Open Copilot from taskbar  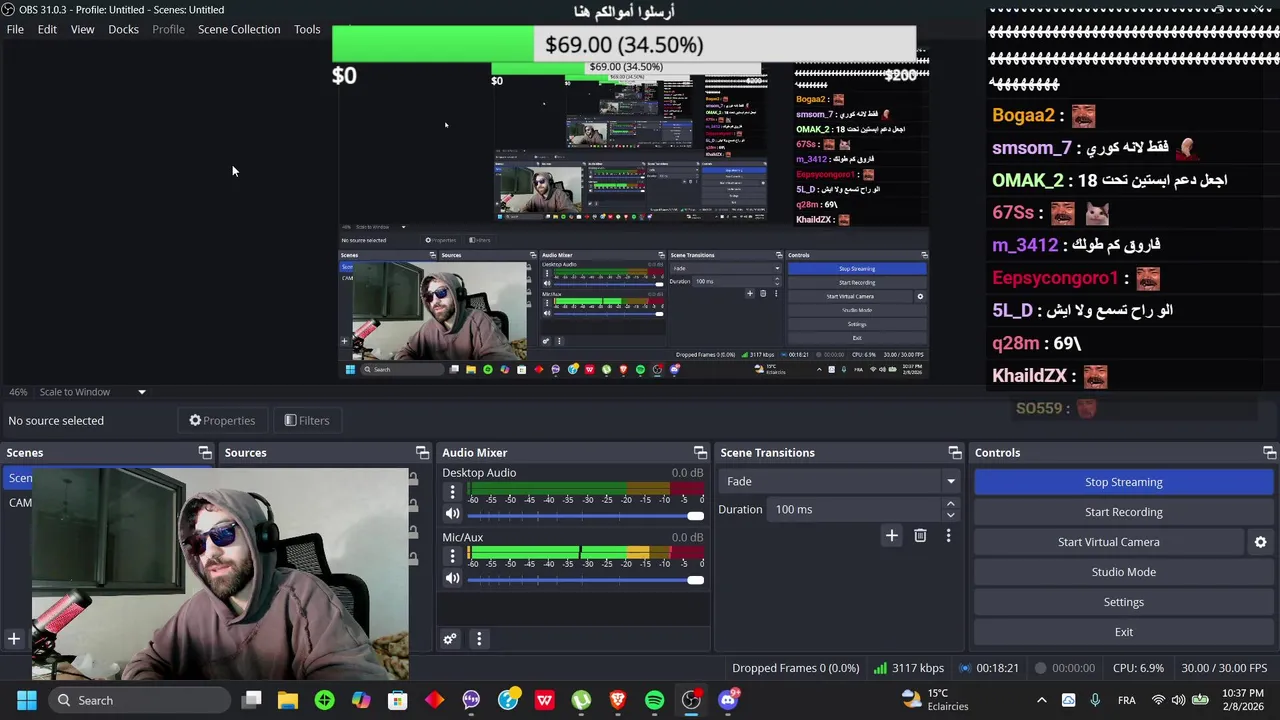[361, 700]
